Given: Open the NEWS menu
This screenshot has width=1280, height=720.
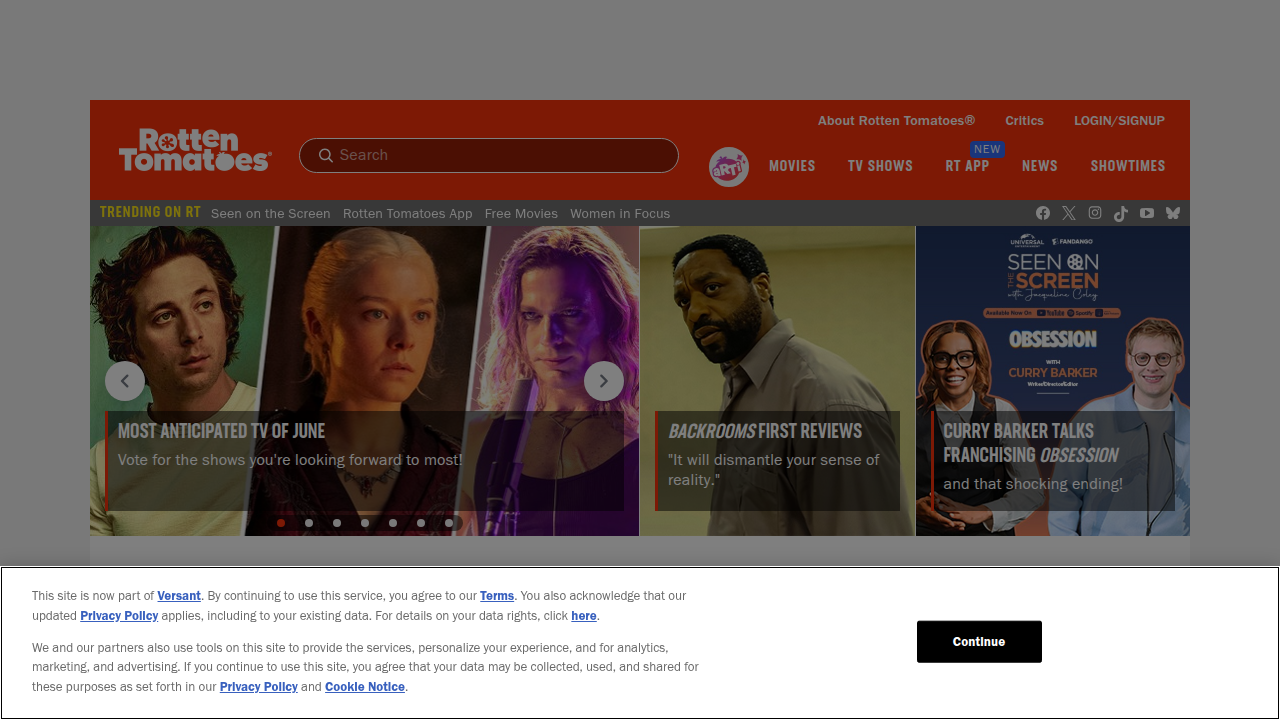Looking at the screenshot, I should tap(1040, 166).
